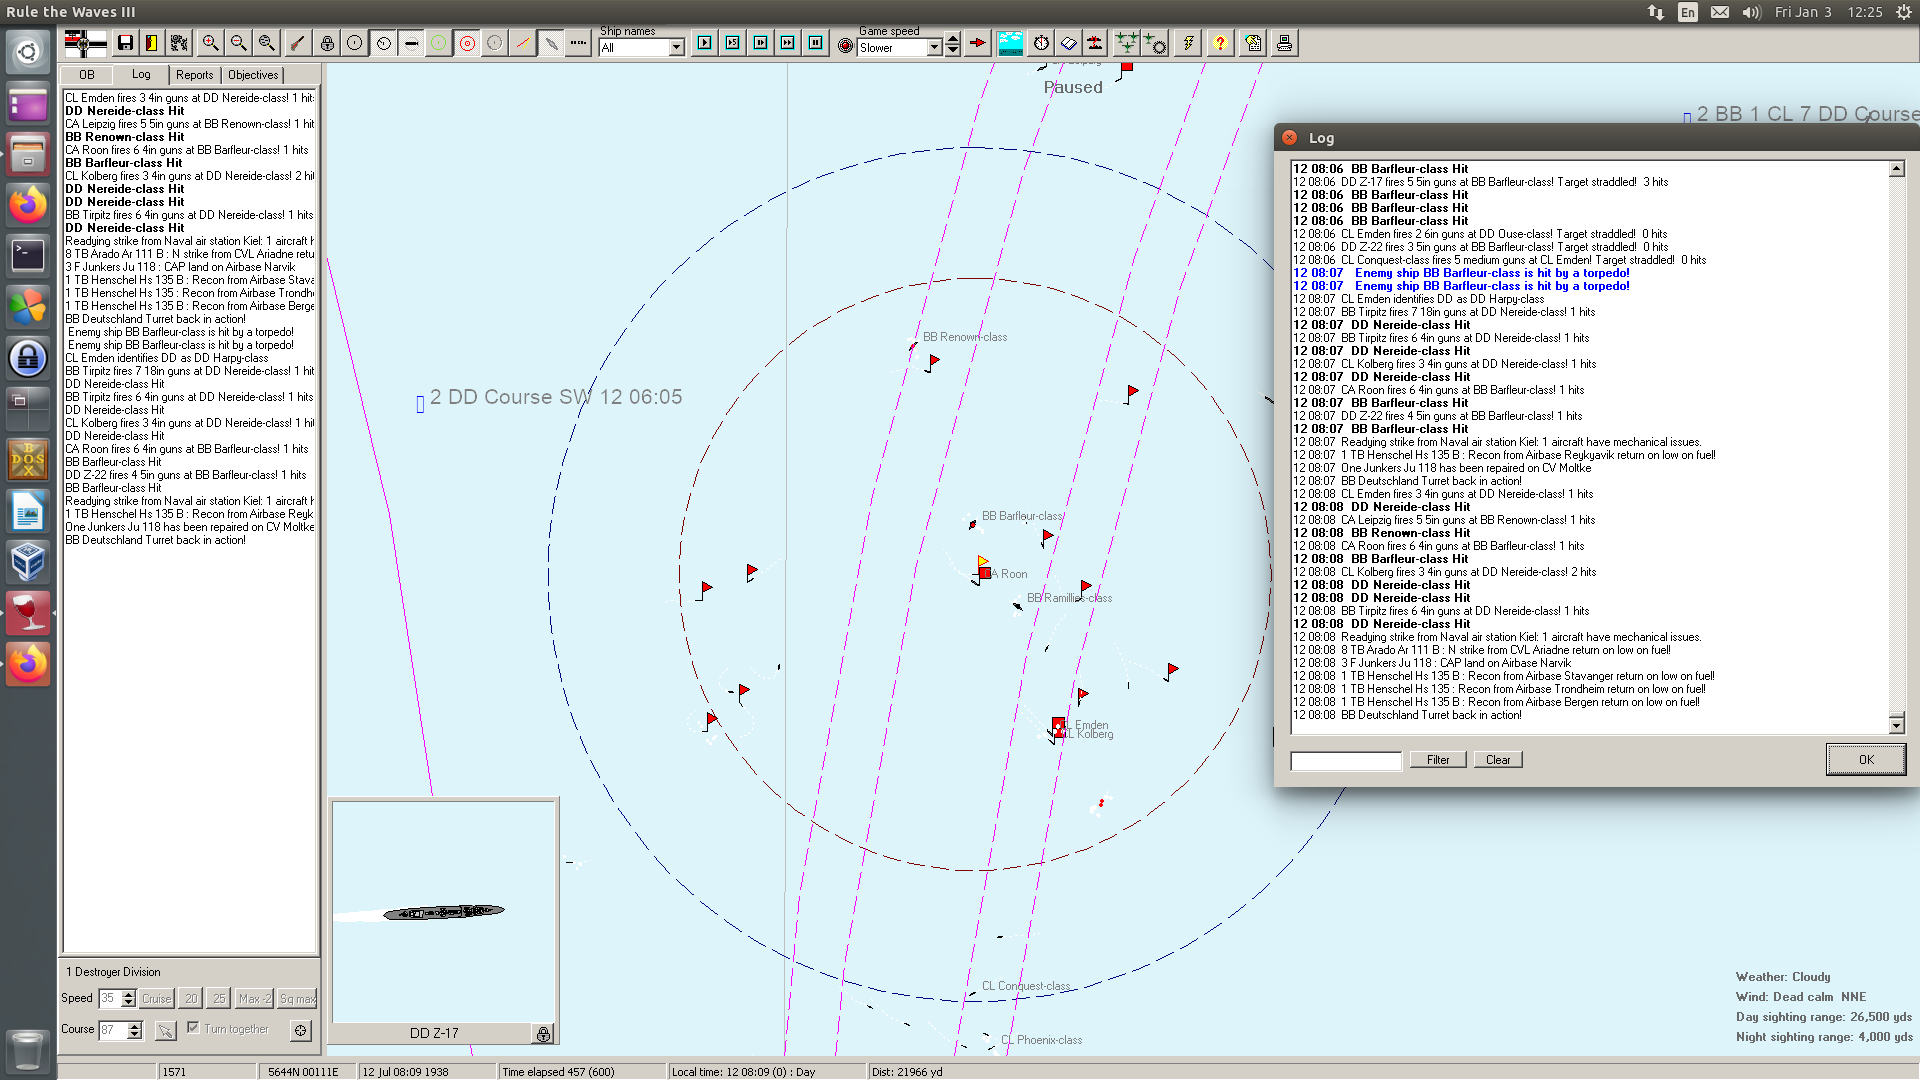Viewport: 1920px width, 1080px height.
Task: Toggle the Turn together checkbox
Action: pos(193,1028)
